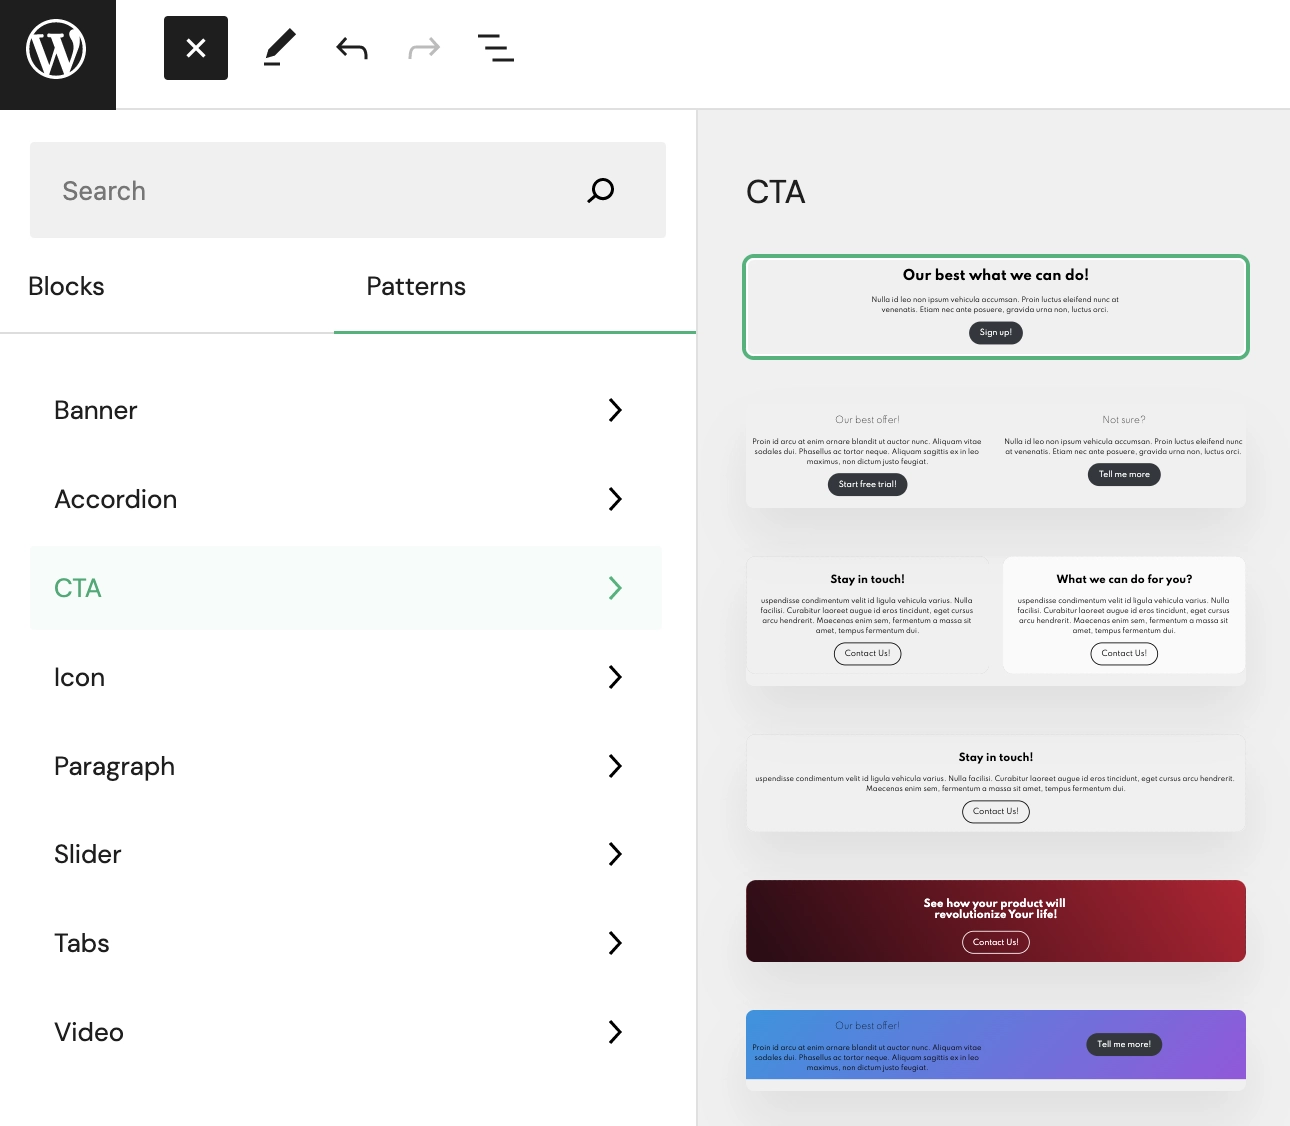Insert the dark red gradient CTA pattern

996,921
